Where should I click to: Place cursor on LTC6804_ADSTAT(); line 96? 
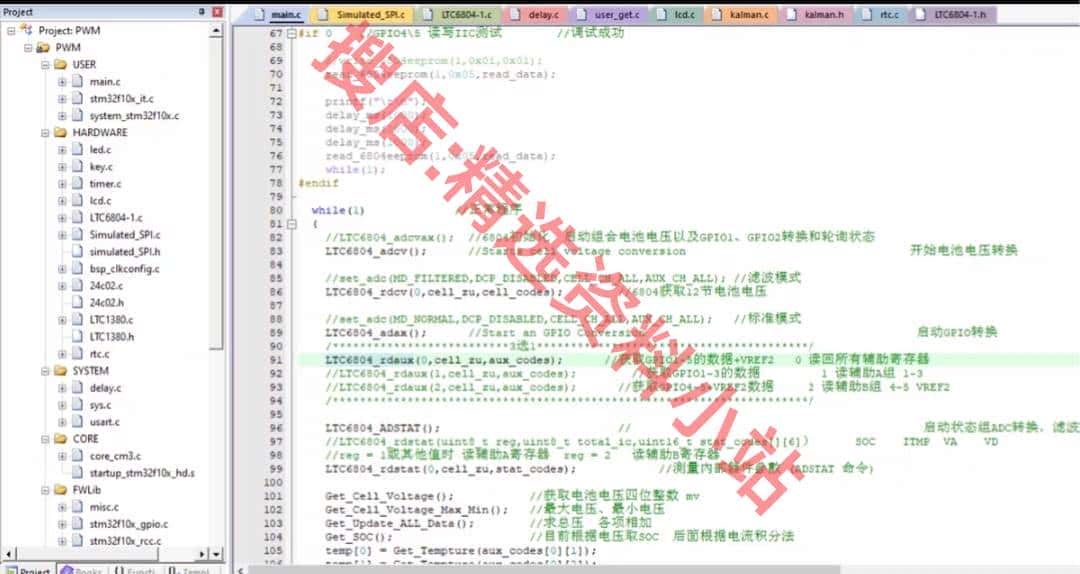click(382, 428)
